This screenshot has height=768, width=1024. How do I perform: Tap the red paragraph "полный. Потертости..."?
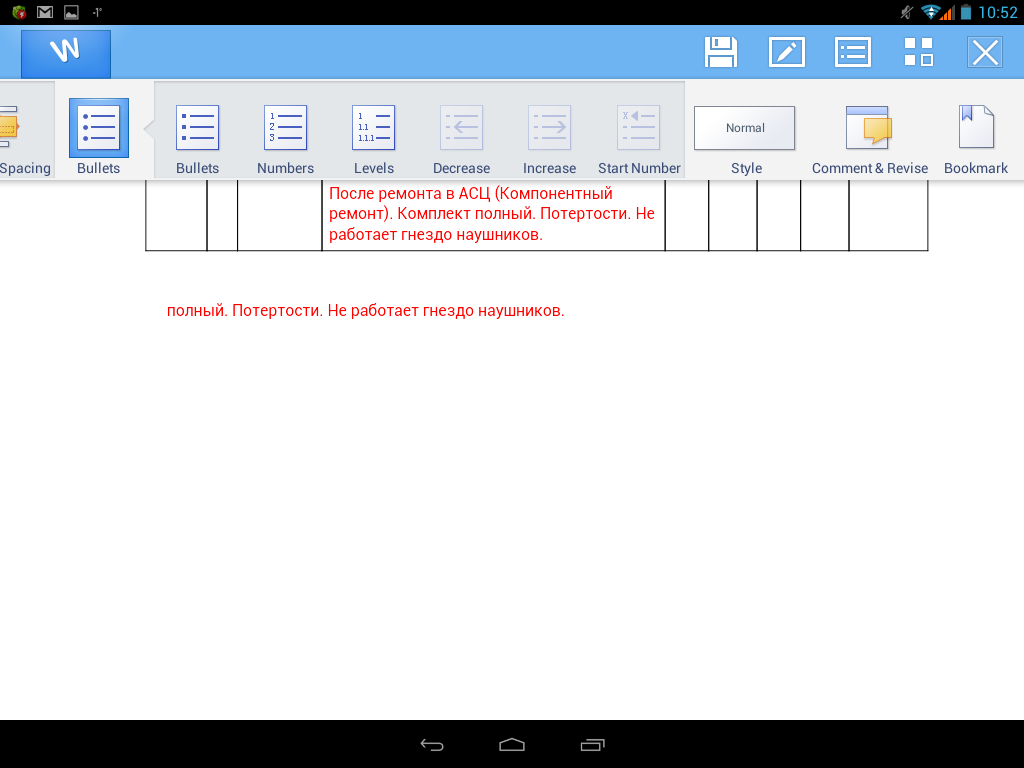(365, 311)
